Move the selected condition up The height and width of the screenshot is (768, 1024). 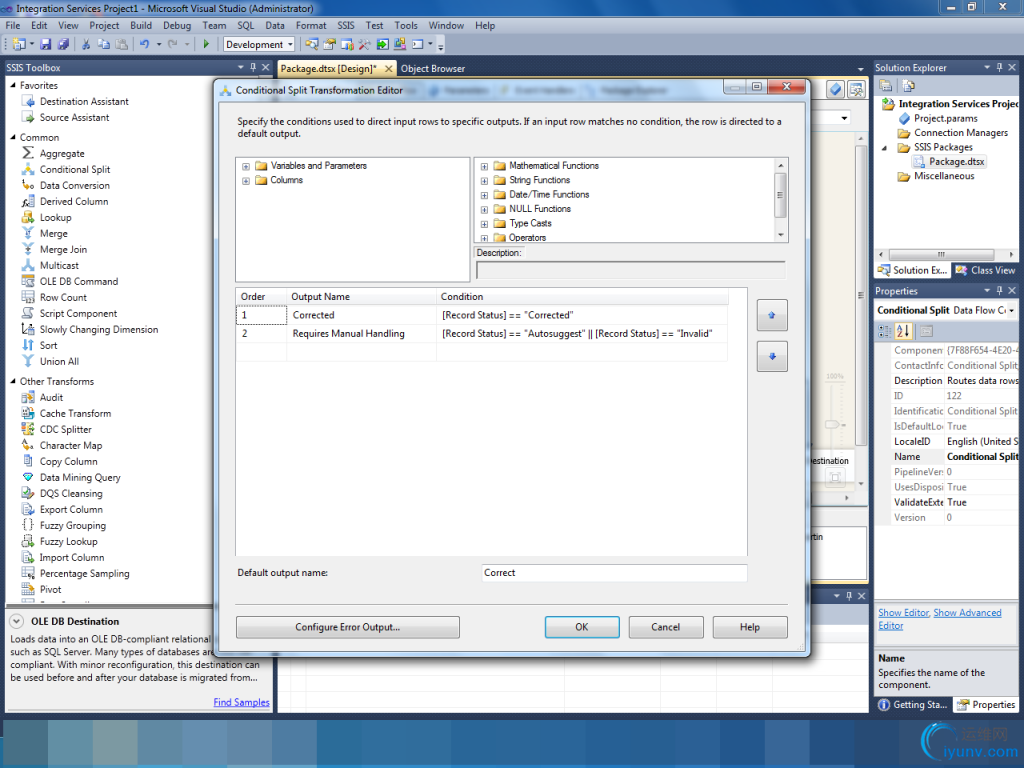pyautogui.click(x=772, y=315)
